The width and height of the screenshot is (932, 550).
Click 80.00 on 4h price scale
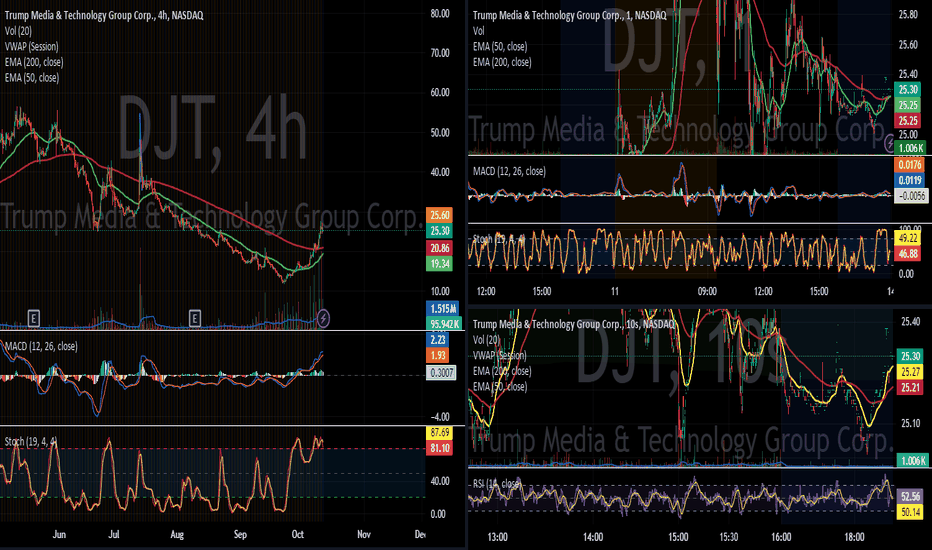coord(440,13)
